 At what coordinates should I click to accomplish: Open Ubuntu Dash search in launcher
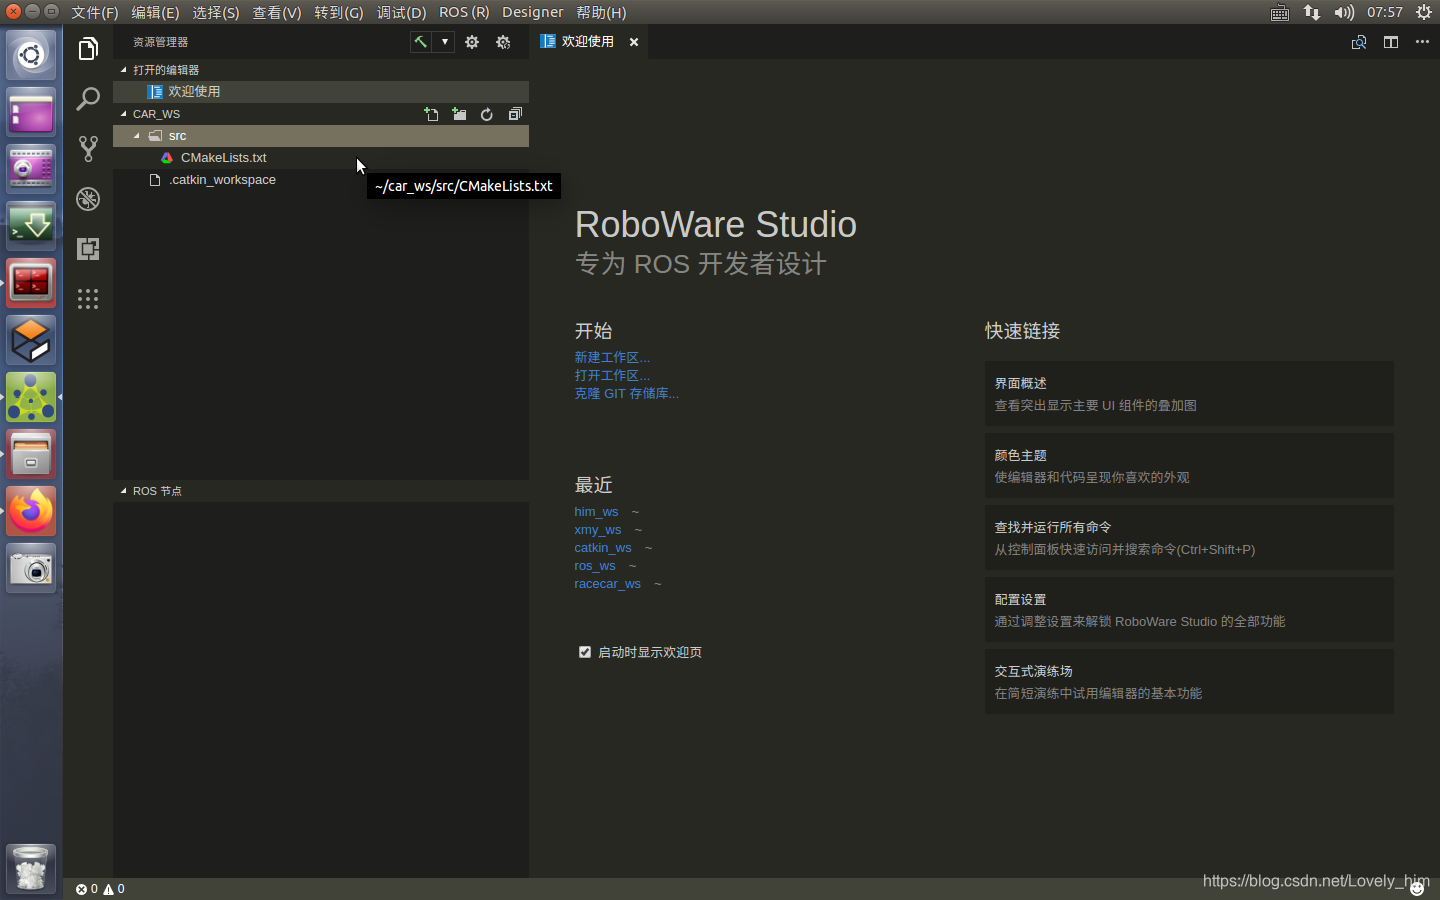coord(31,55)
